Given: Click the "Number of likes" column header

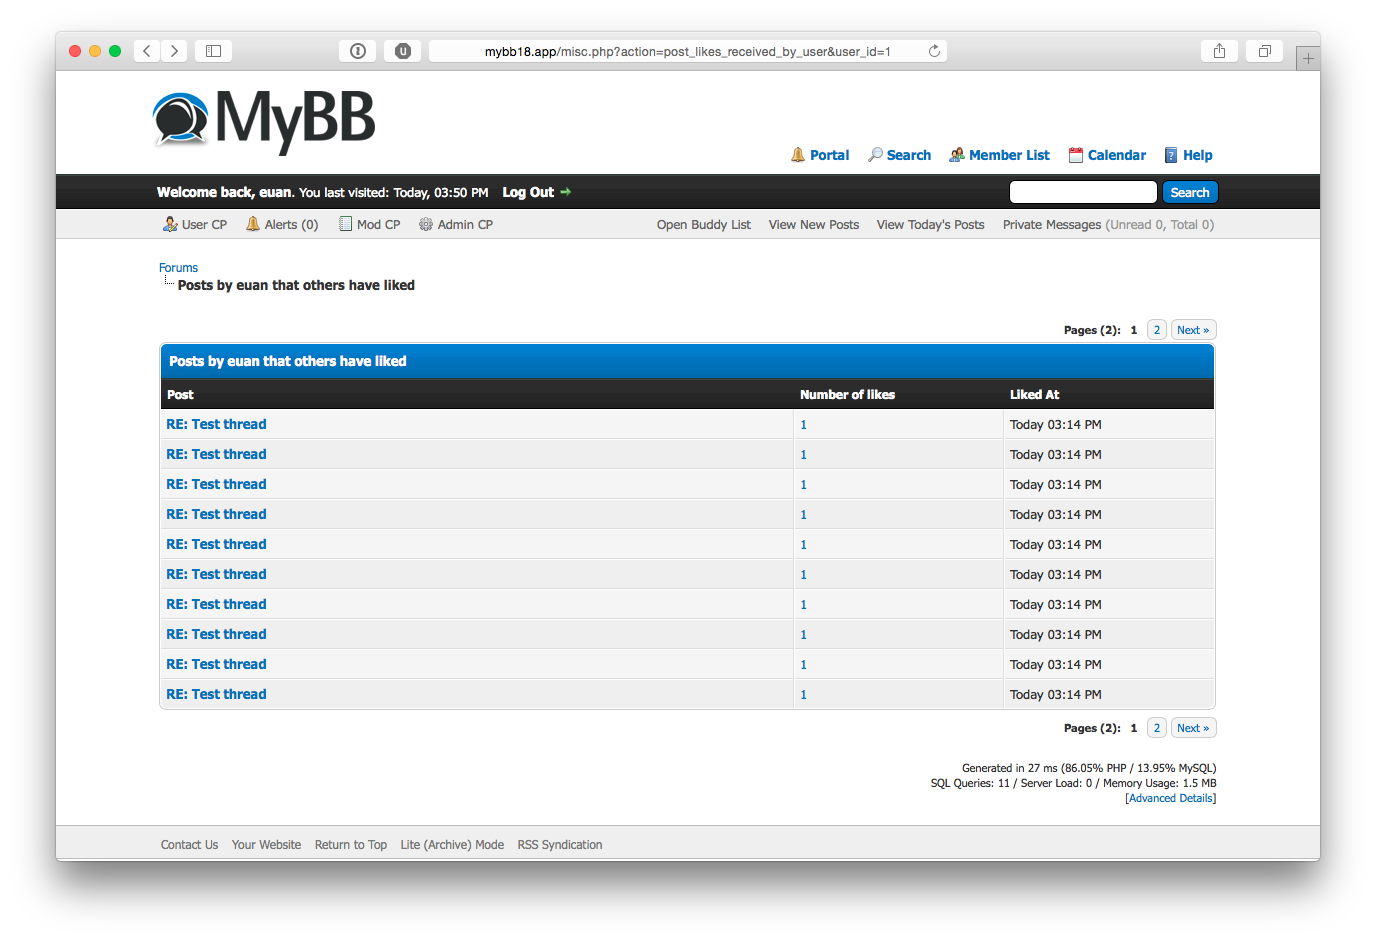Looking at the screenshot, I should tap(847, 395).
